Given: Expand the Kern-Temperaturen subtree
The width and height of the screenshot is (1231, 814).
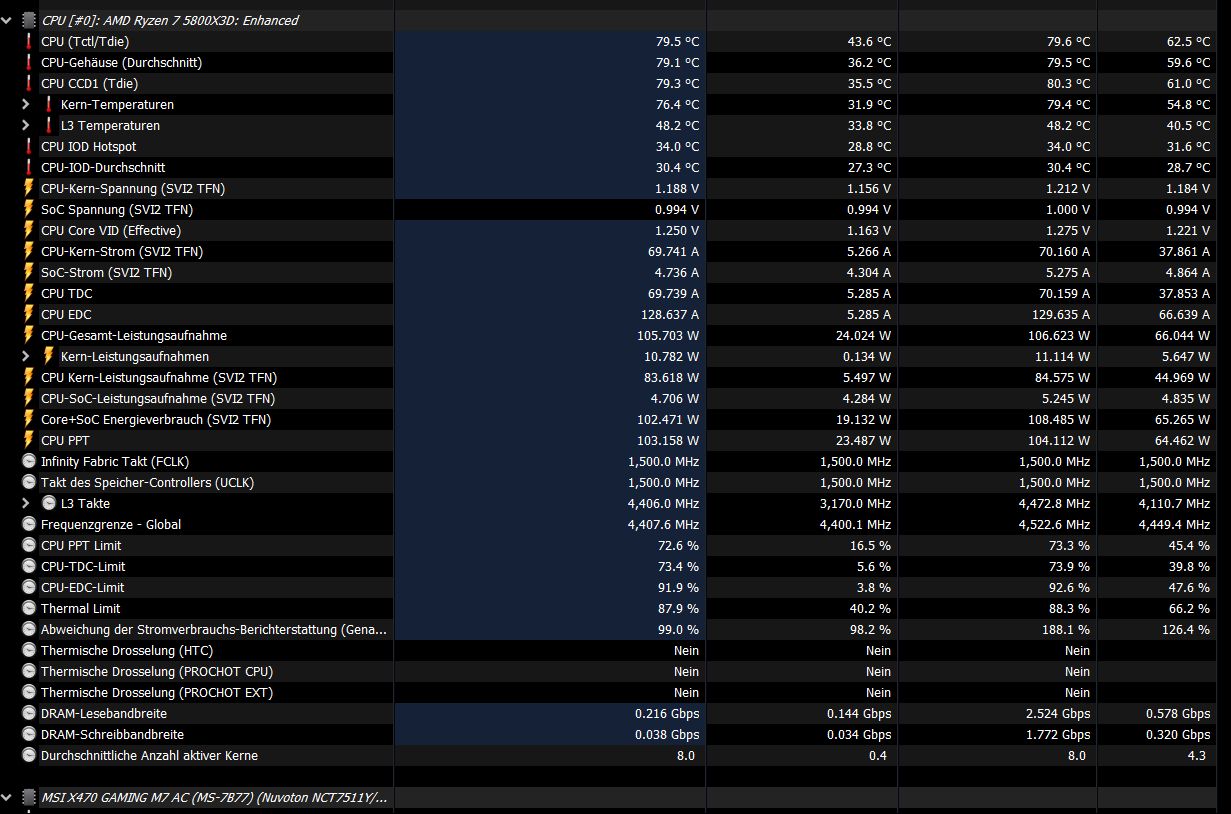Looking at the screenshot, I should [x=26, y=104].
